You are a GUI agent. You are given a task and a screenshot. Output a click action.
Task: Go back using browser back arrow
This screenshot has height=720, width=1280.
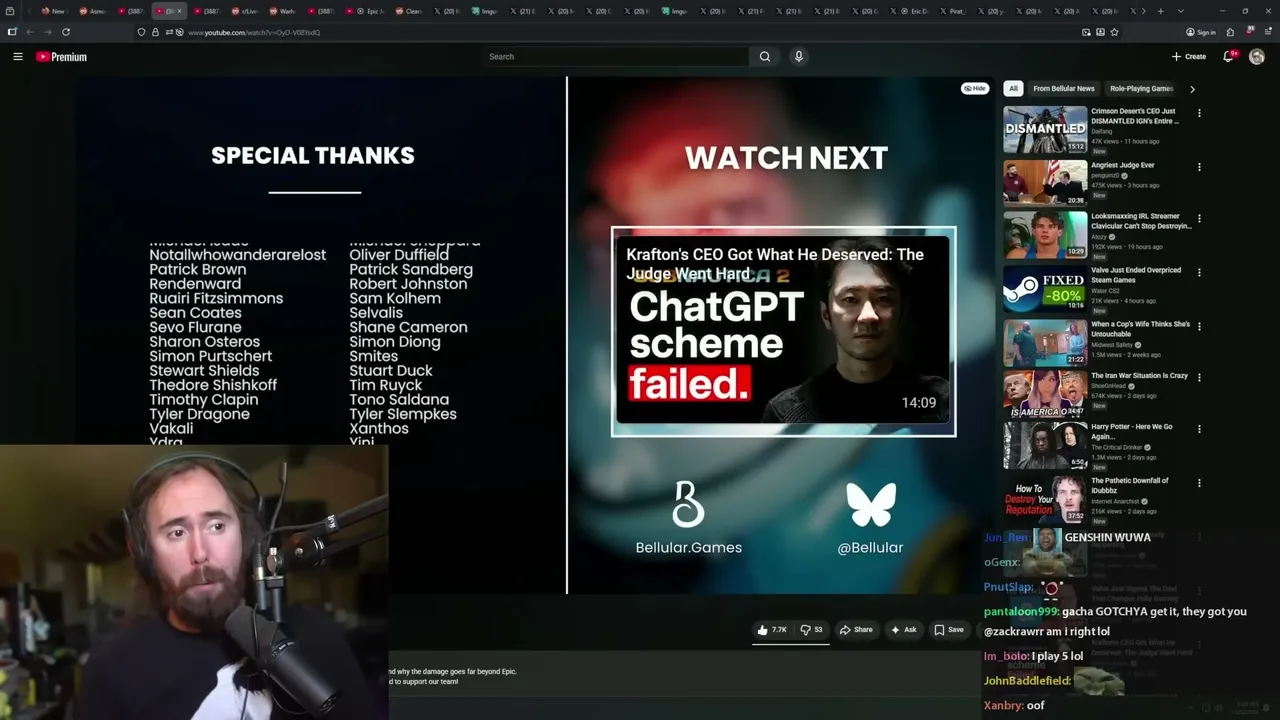30,32
